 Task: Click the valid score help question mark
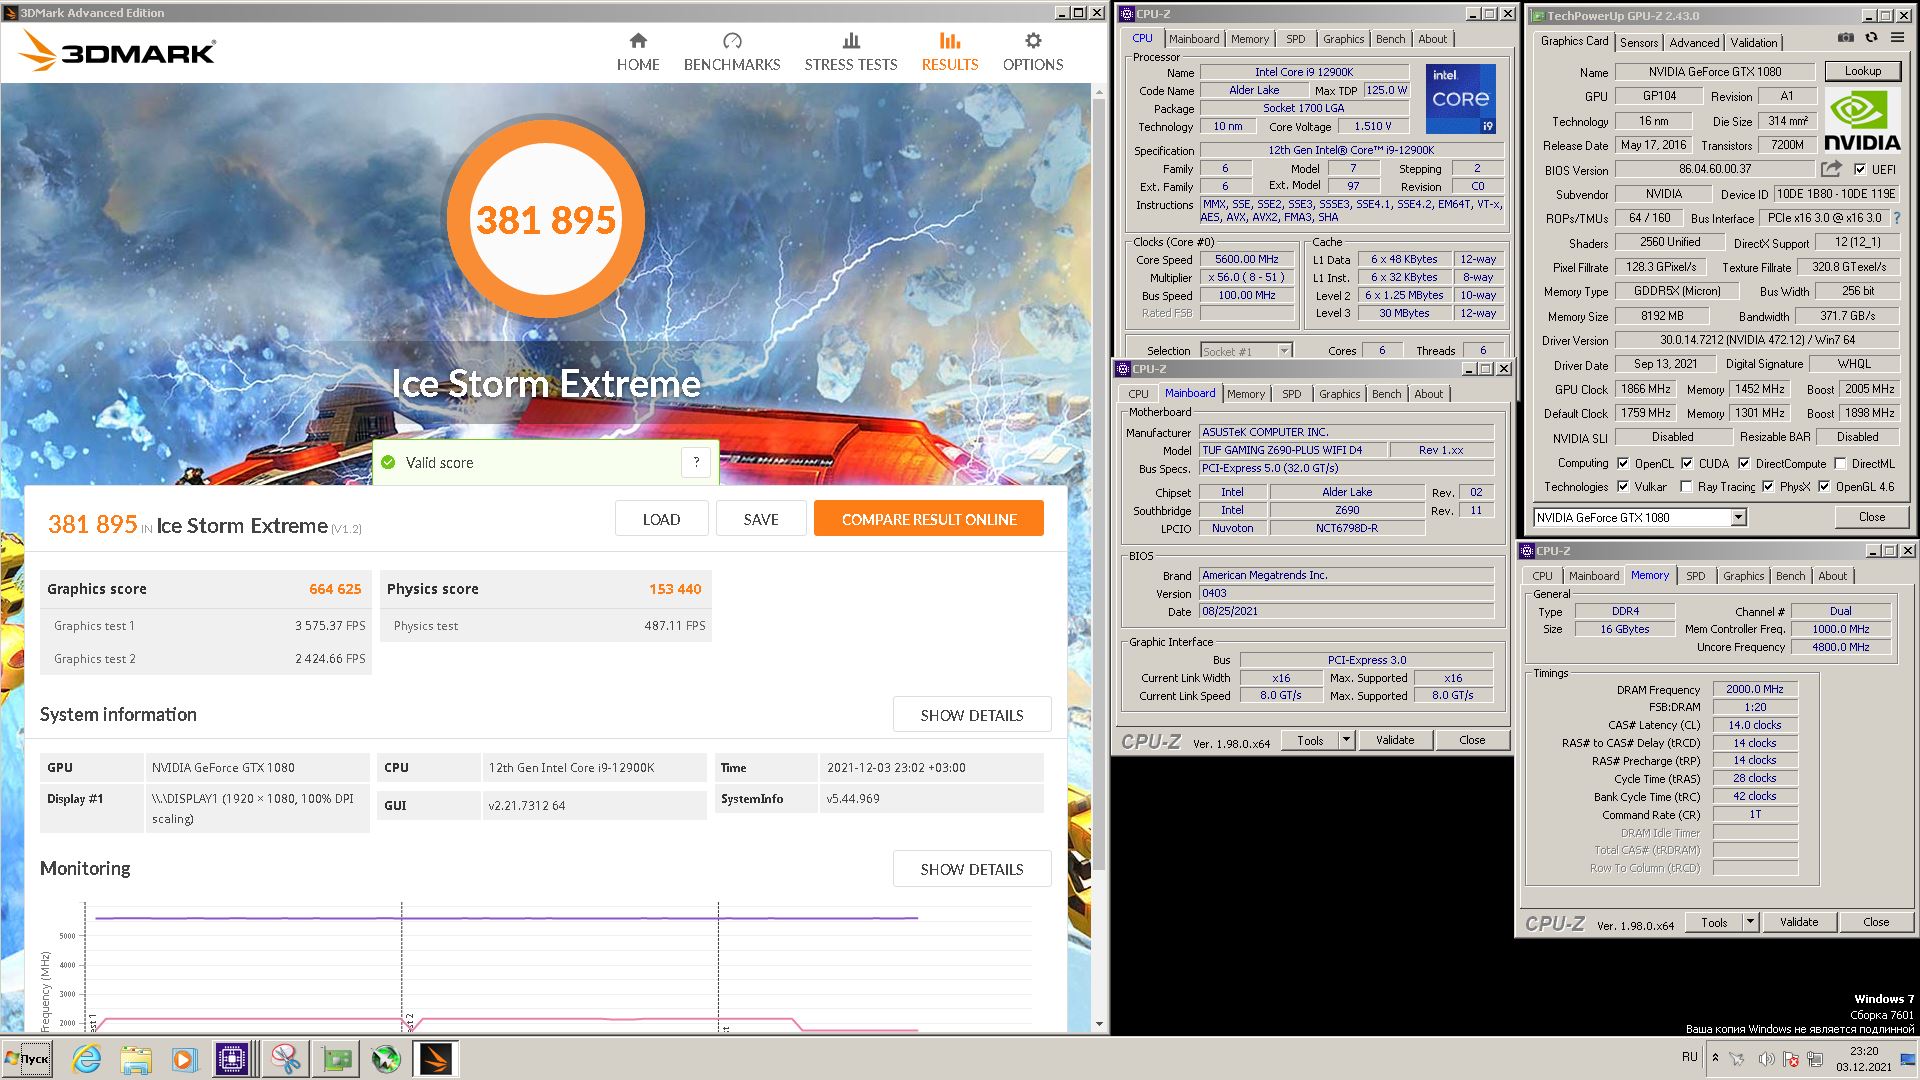(696, 462)
